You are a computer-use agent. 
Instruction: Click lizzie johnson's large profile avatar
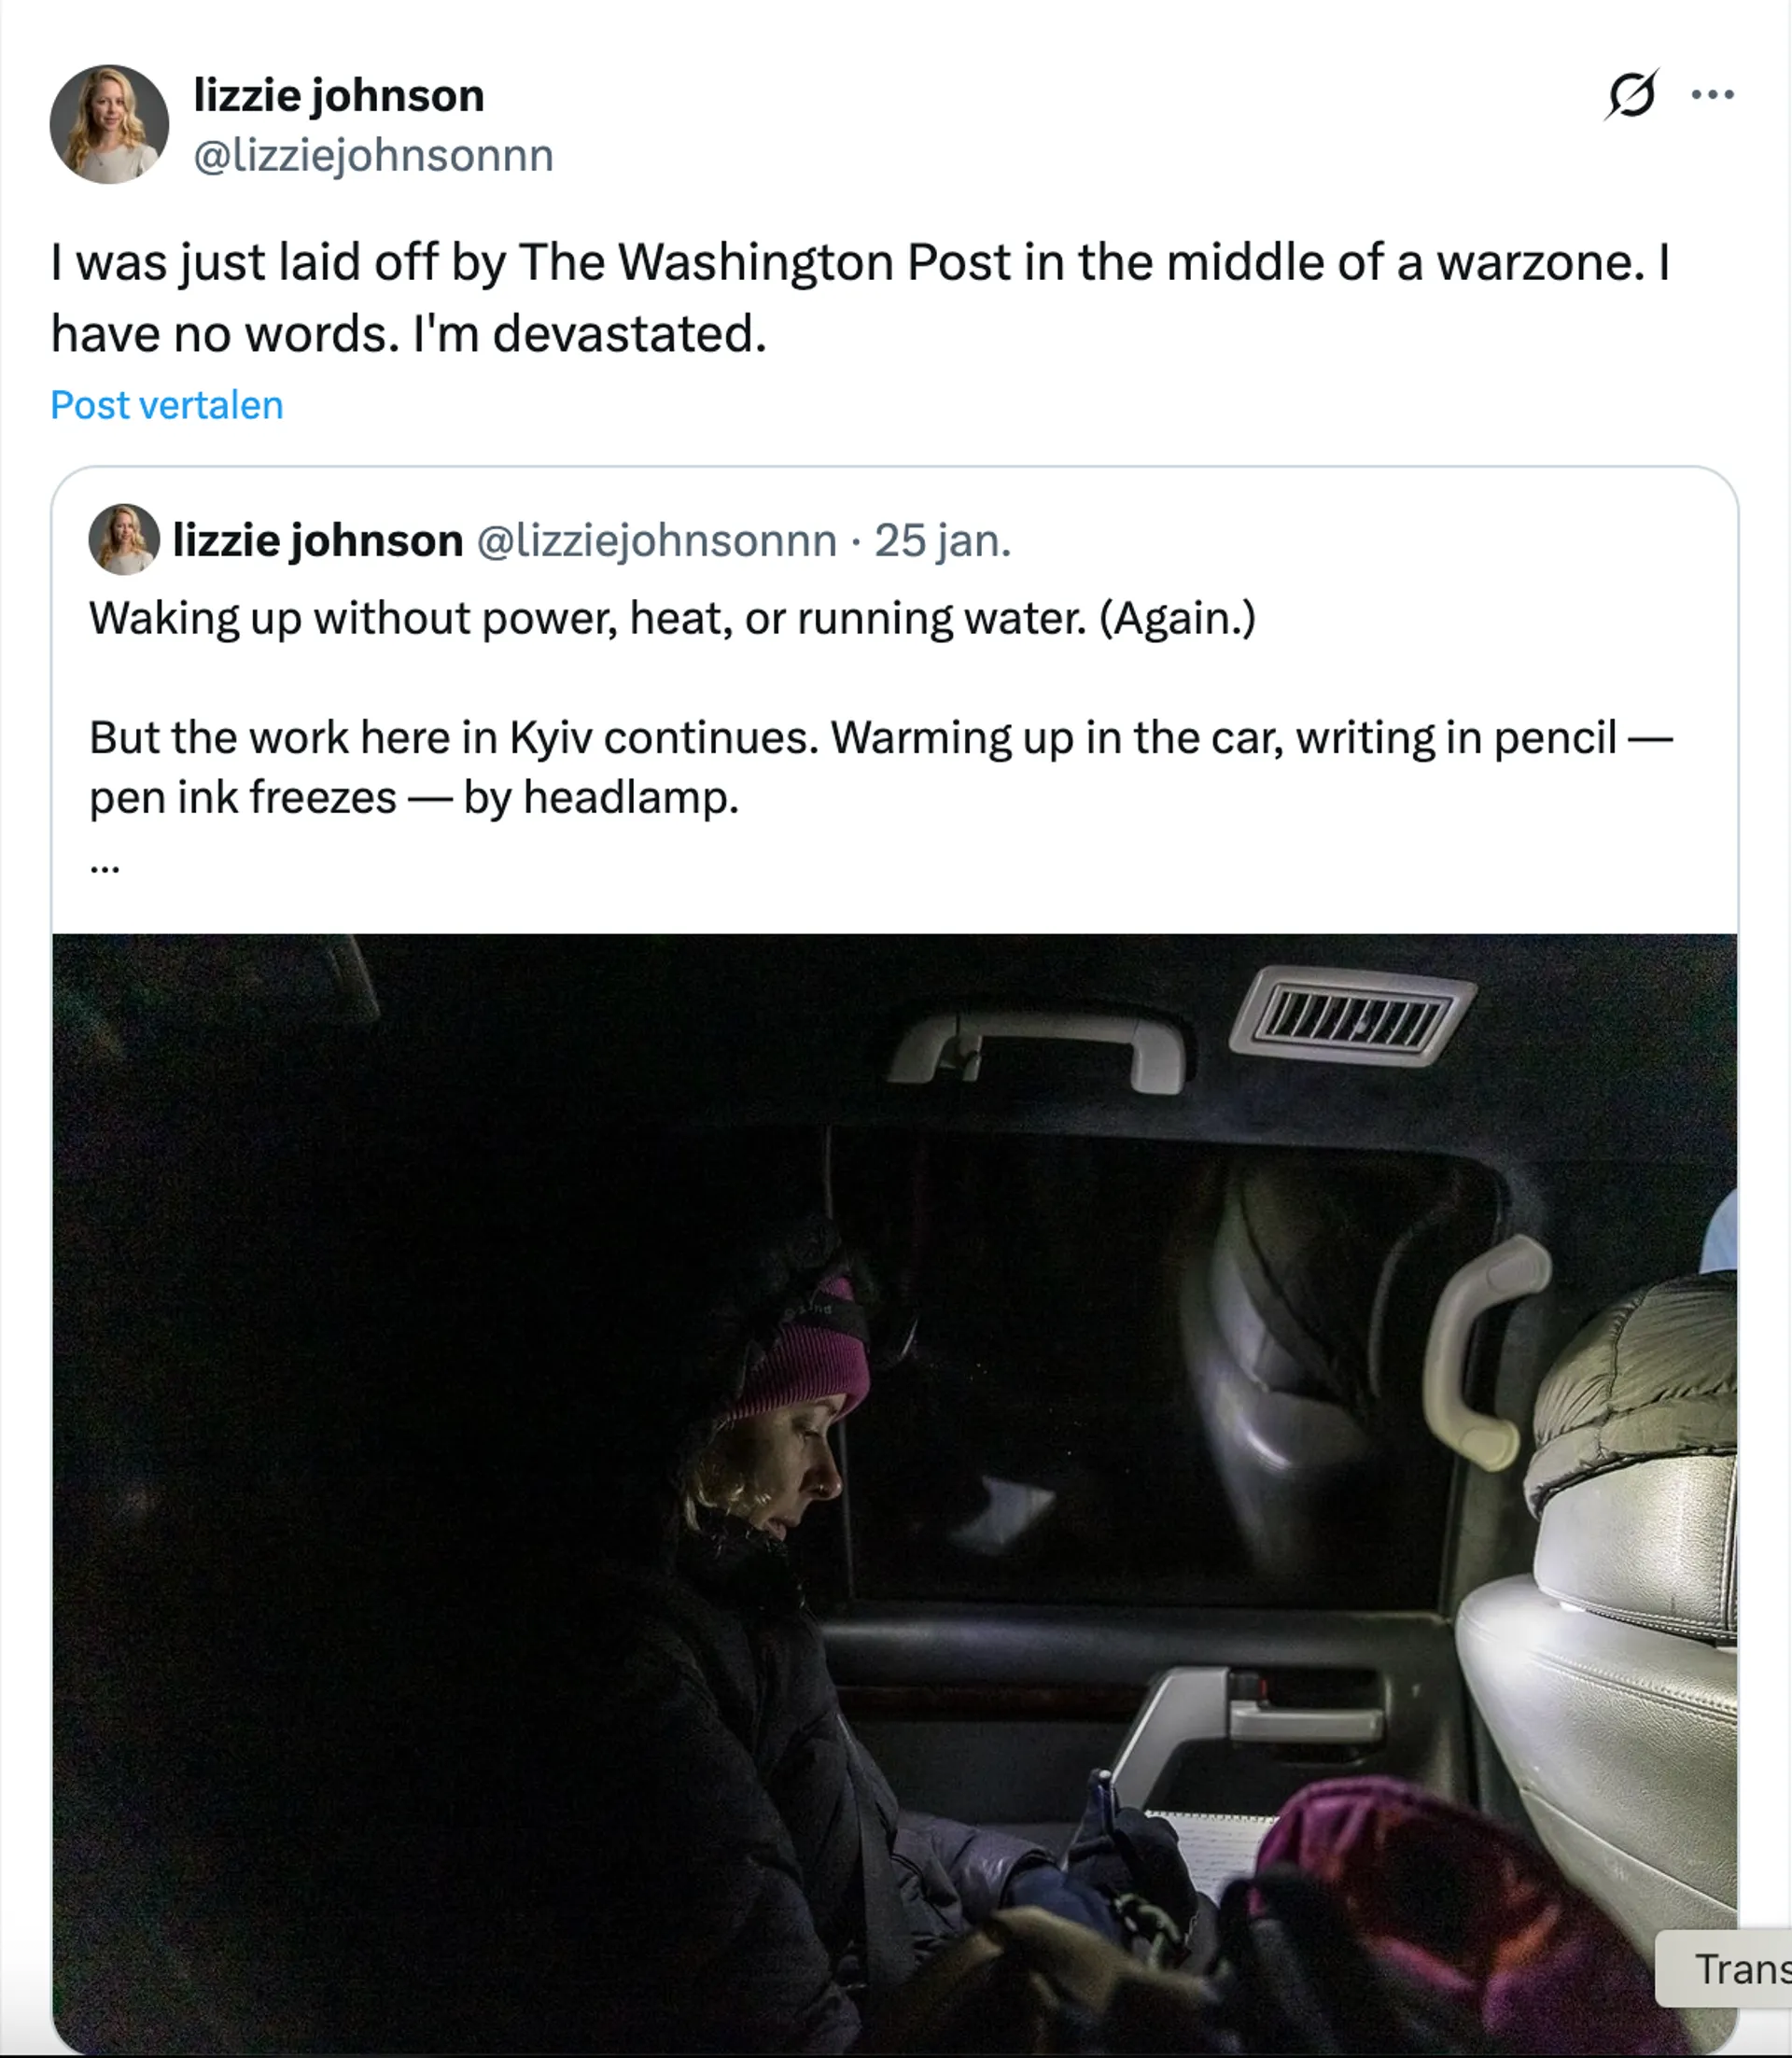pyautogui.click(x=109, y=124)
